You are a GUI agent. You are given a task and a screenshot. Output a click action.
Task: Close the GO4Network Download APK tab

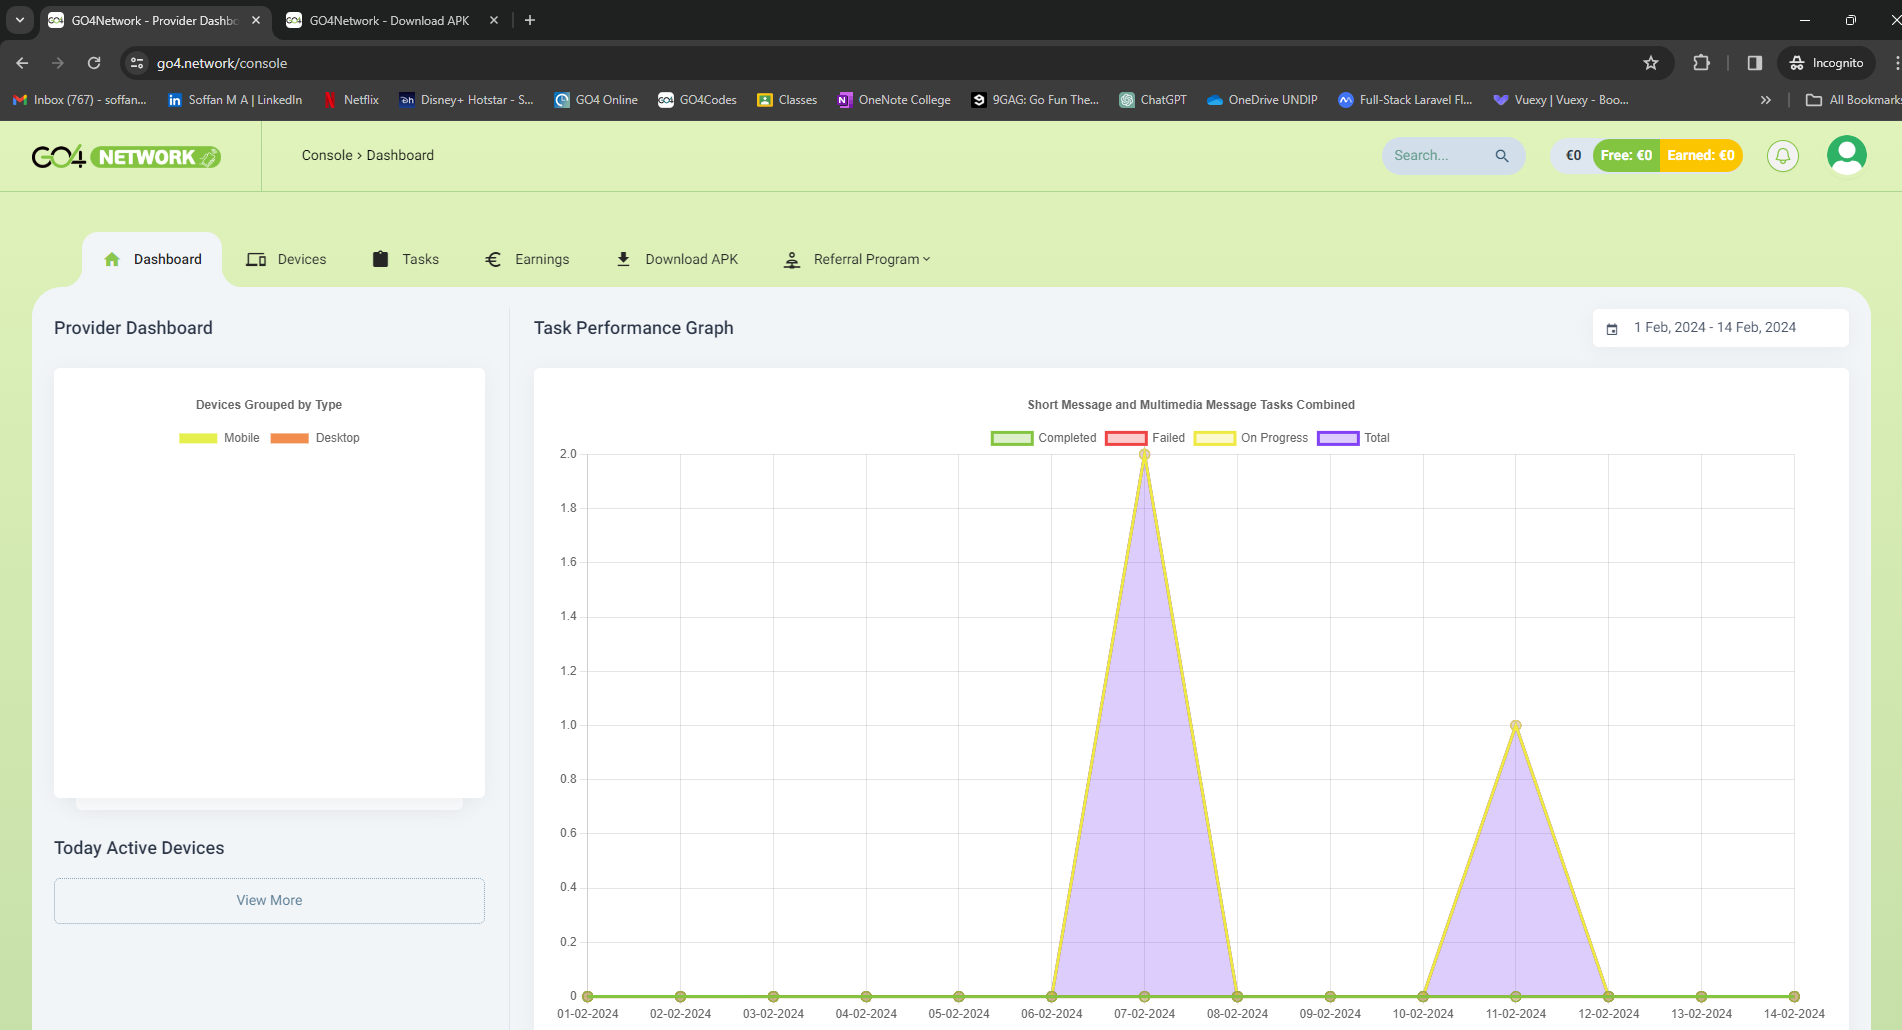pyautogui.click(x=494, y=20)
